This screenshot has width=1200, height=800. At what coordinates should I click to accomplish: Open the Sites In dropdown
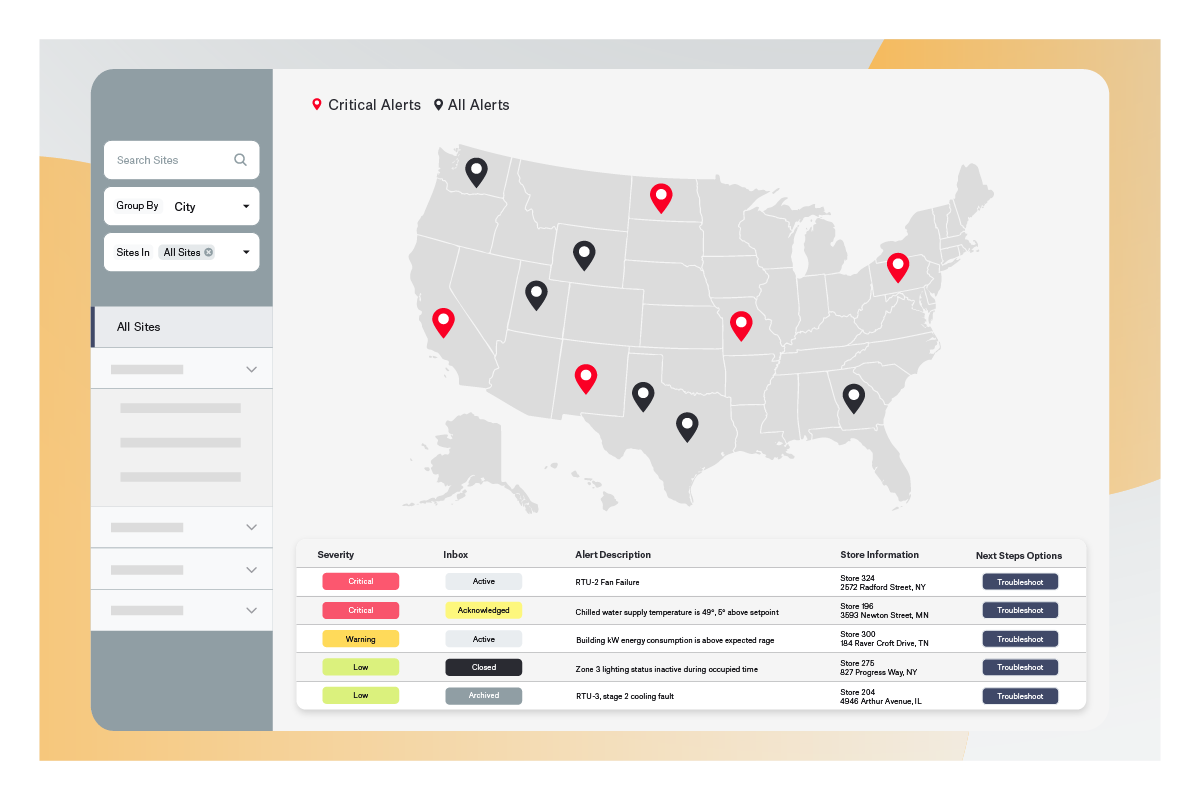[x=246, y=252]
